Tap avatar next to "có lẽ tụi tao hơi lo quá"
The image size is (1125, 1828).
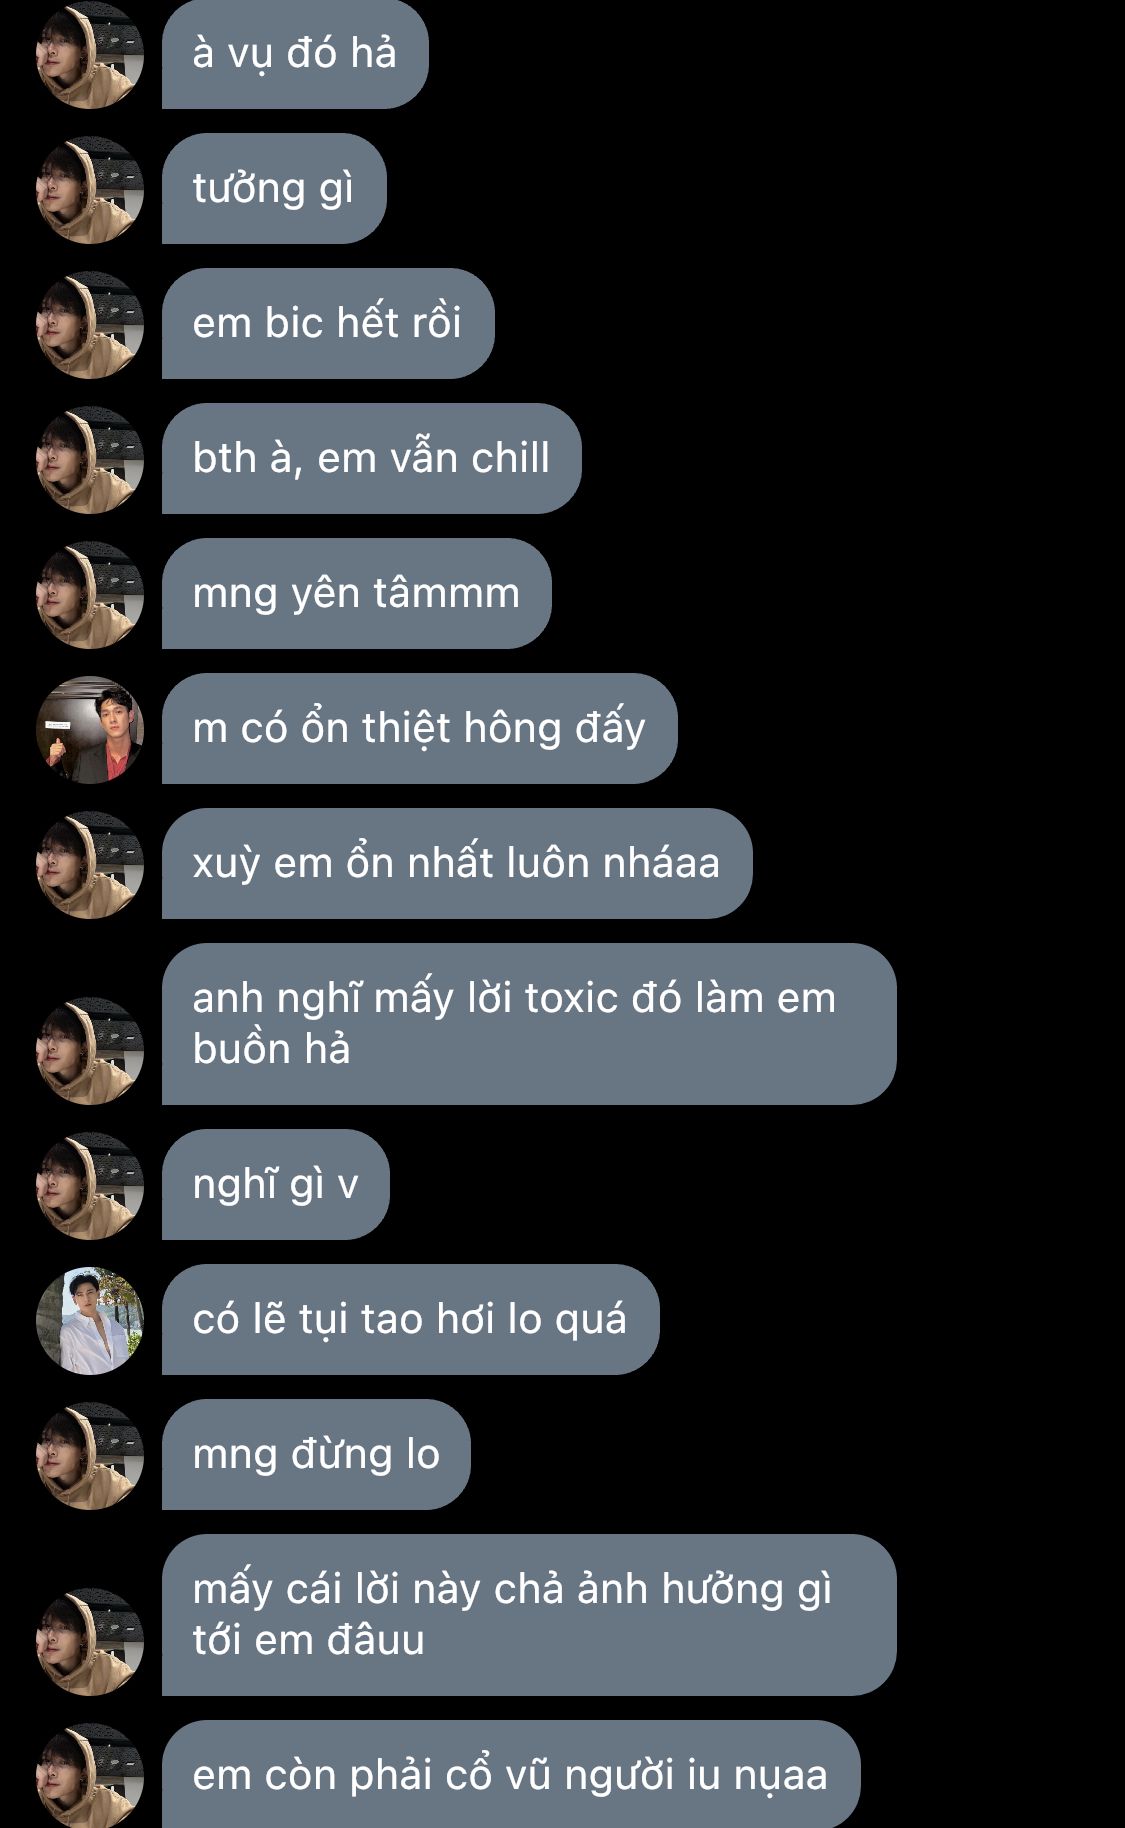pos(90,1321)
